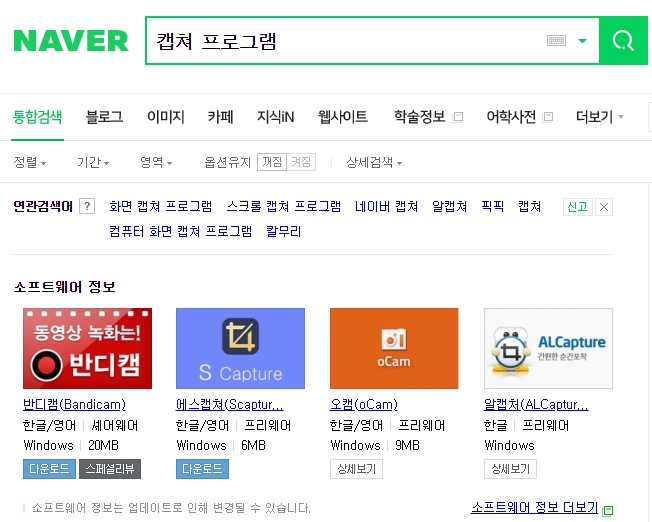Click the green search magnifier button

(x=623, y=41)
